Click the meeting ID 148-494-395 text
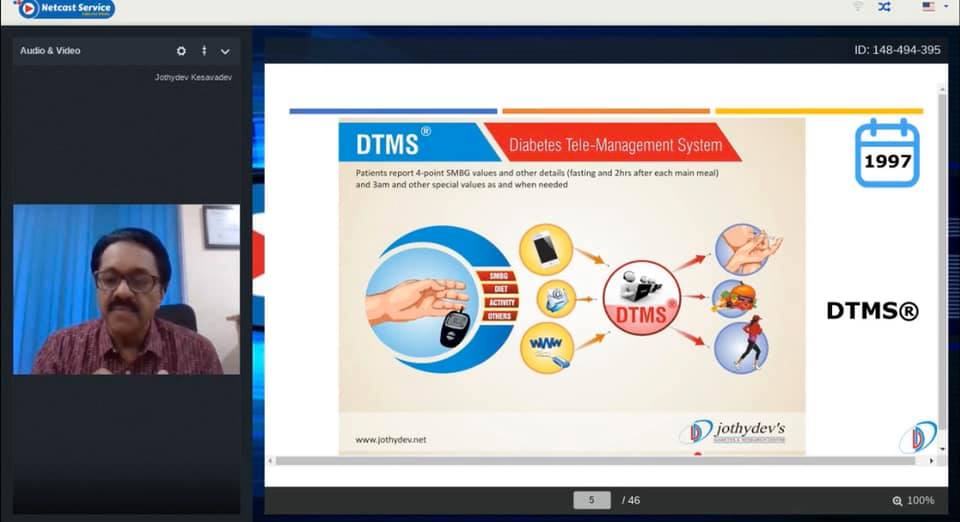960x522 pixels. tap(897, 50)
